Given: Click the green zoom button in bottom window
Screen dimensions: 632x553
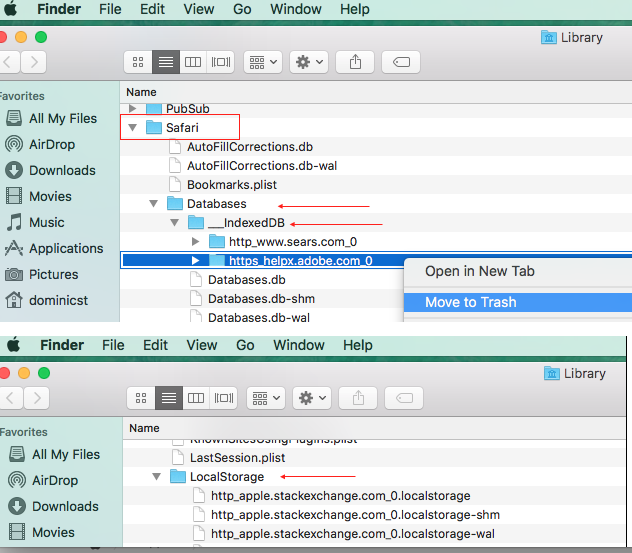Looking at the screenshot, I should pos(44,373).
